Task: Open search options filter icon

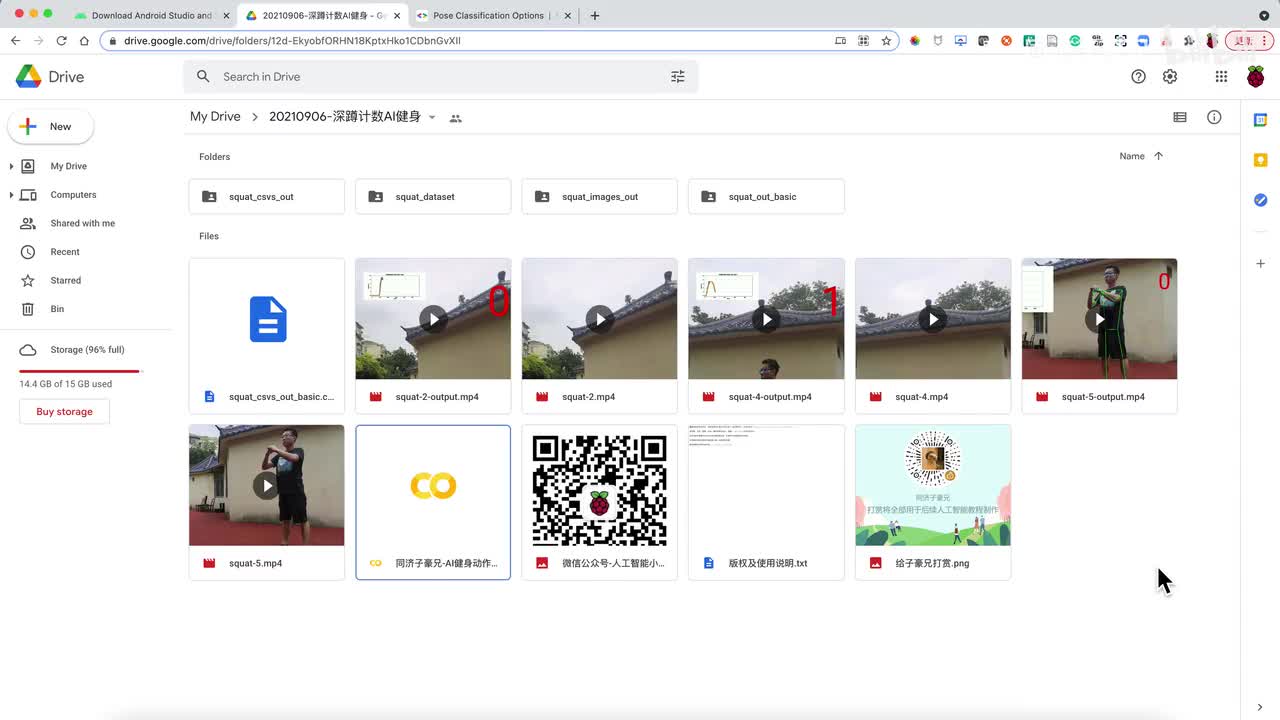Action: coord(678,76)
